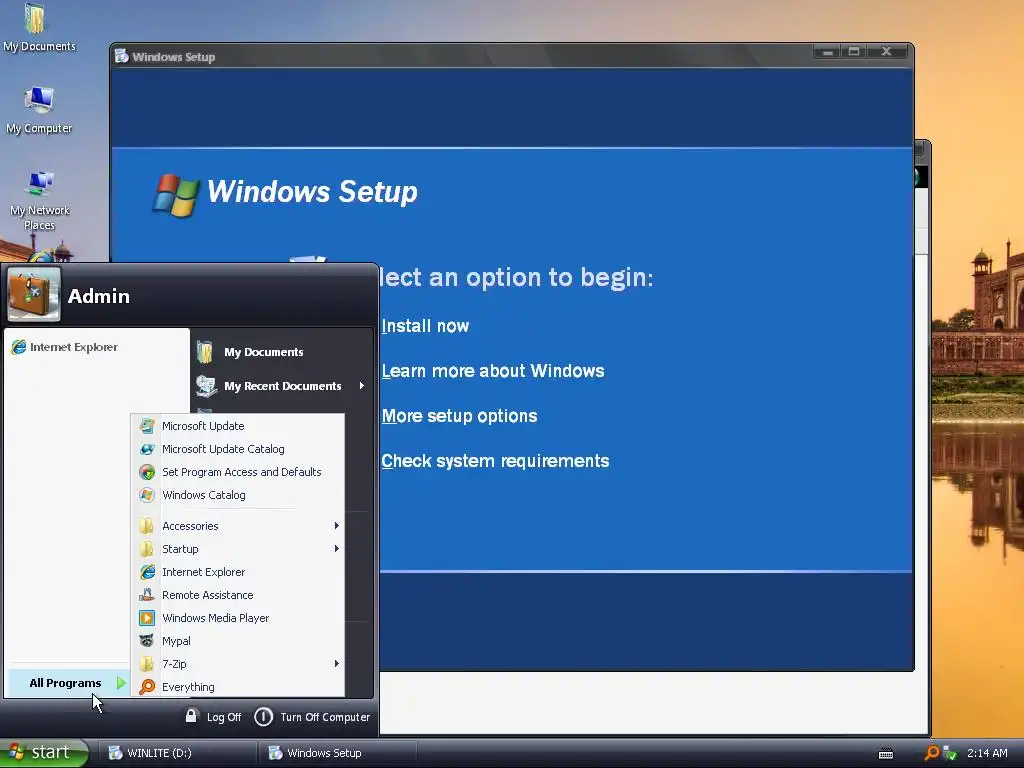This screenshot has width=1024, height=768.
Task: Click Internet Explorer icon in All Programs
Action: [147, 572]
